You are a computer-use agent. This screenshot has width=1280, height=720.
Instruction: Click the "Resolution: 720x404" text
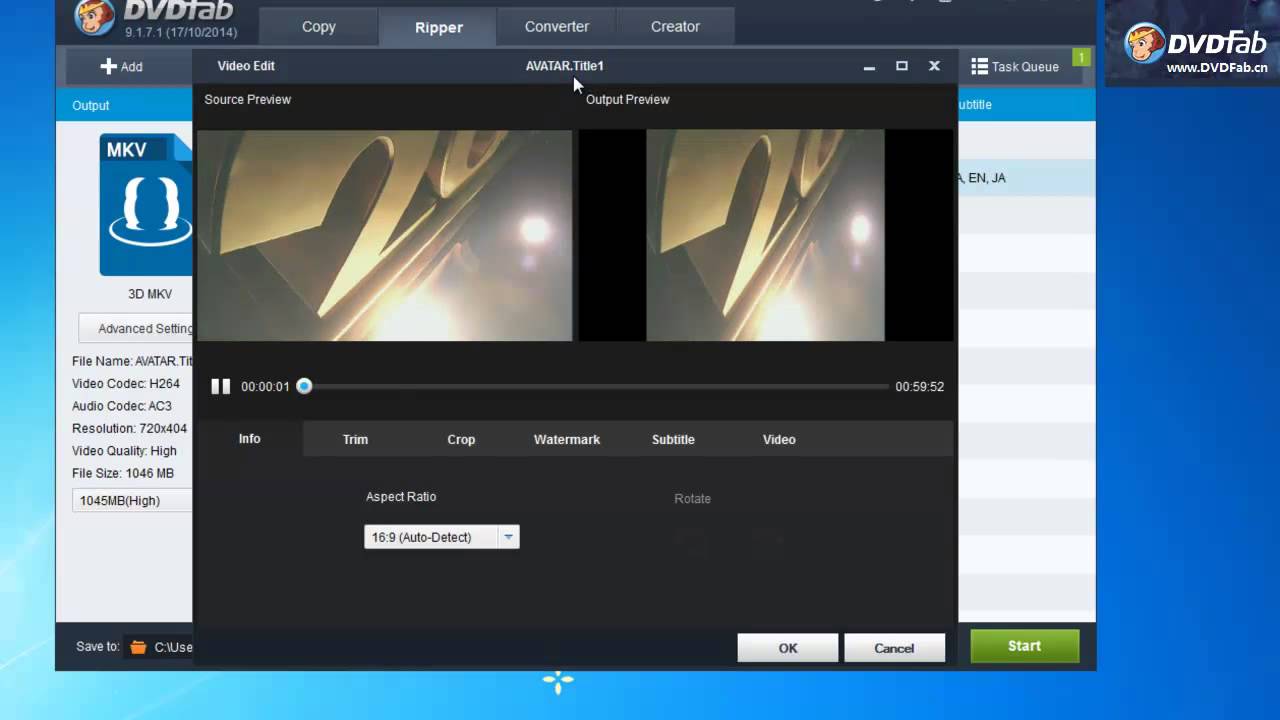tap(129, 428)
